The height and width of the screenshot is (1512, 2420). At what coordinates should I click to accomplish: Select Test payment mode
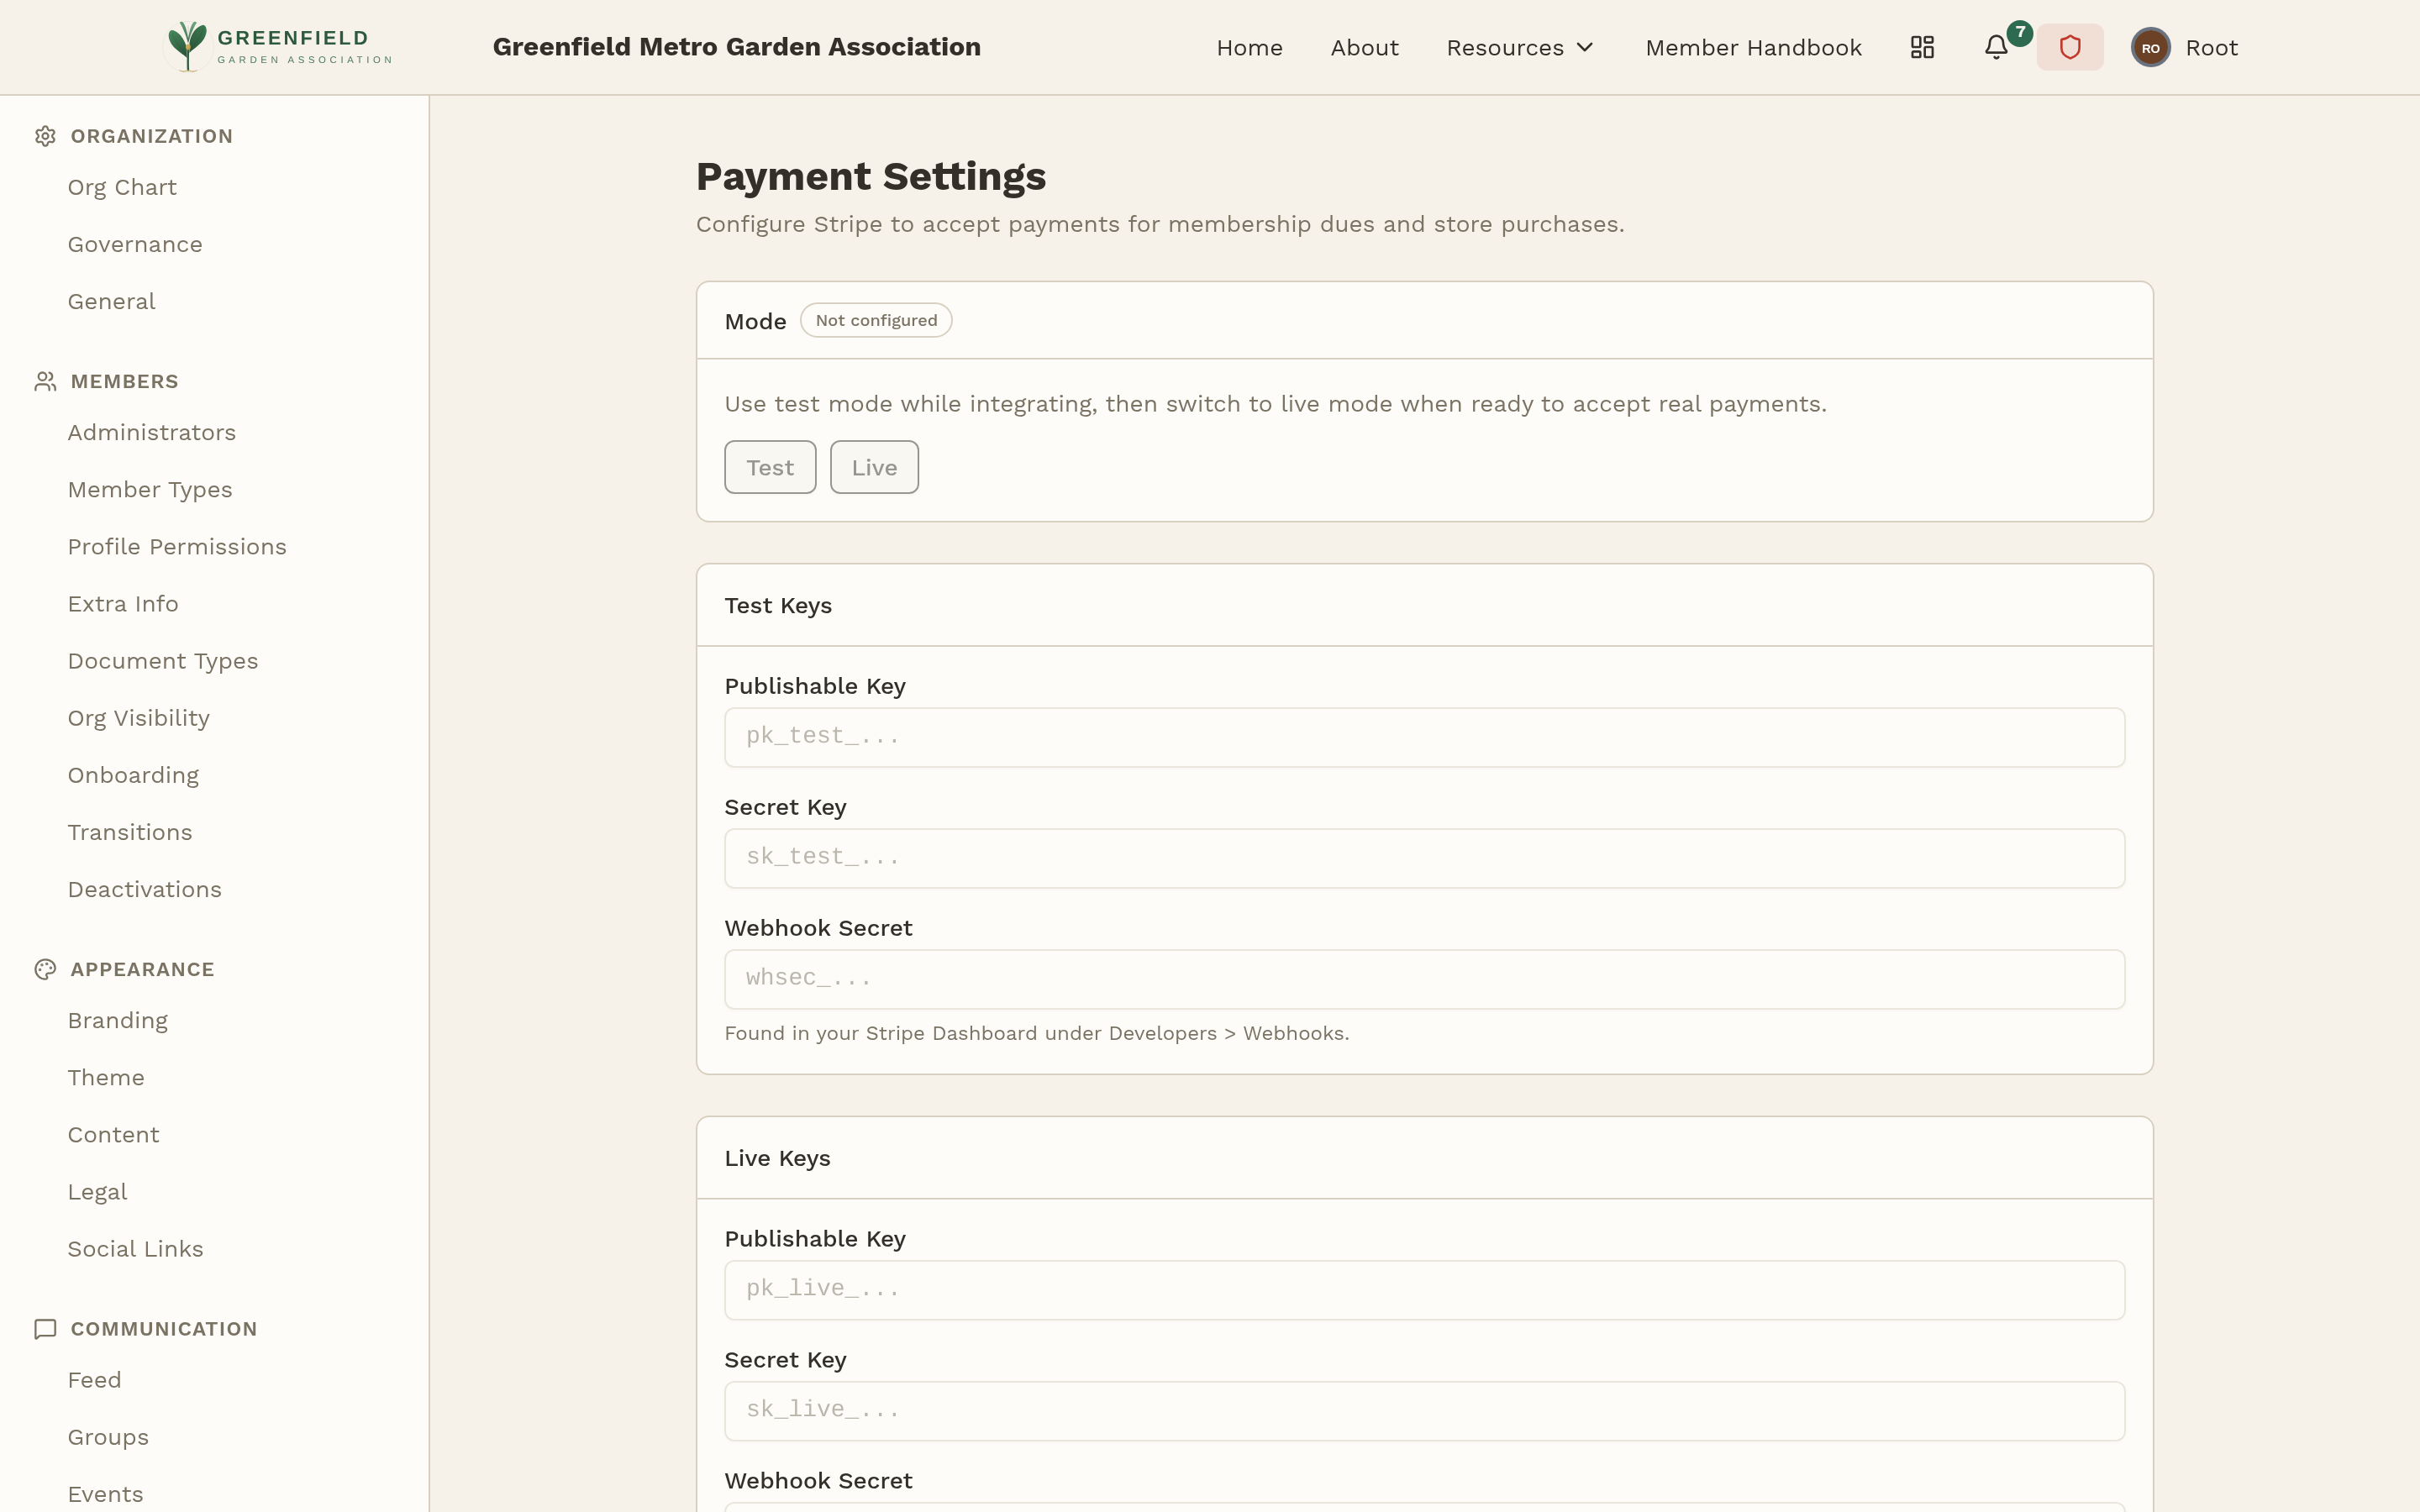[x=769, y=466]
